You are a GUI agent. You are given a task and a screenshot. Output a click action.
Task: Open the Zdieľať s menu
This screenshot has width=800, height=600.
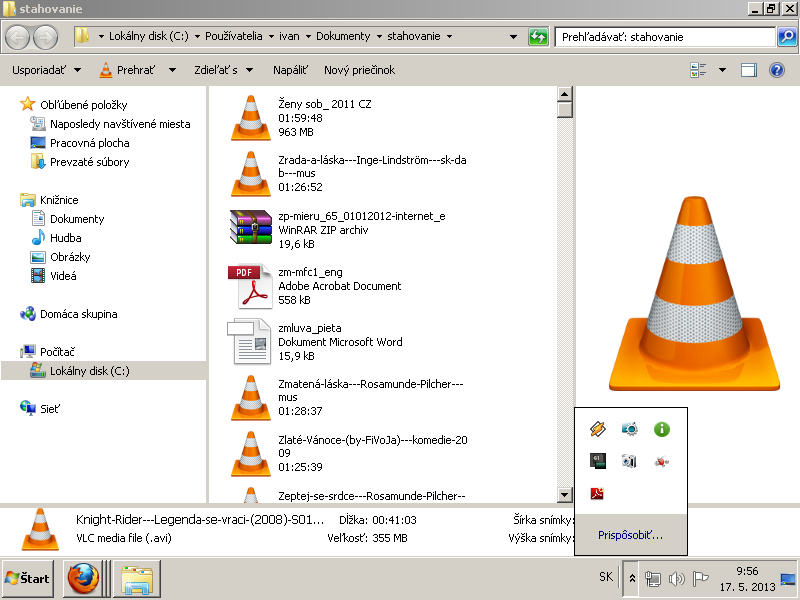click(x=223, y=70)
